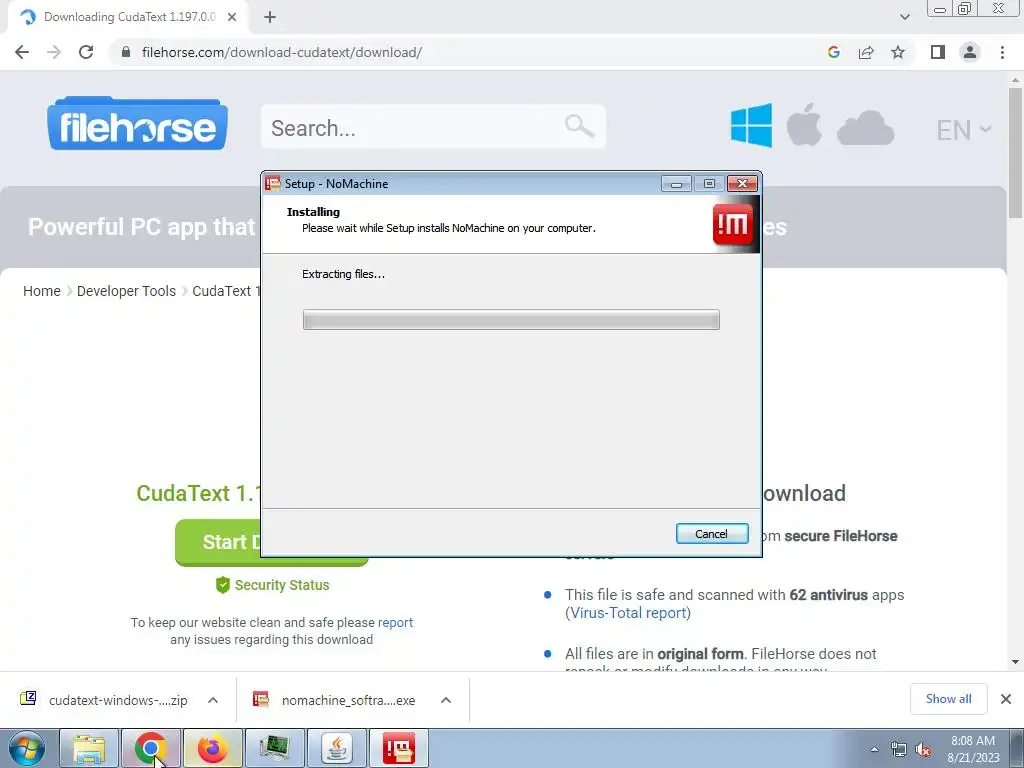
Task: Click the Extracting files status text
Action: pos(343,274)
